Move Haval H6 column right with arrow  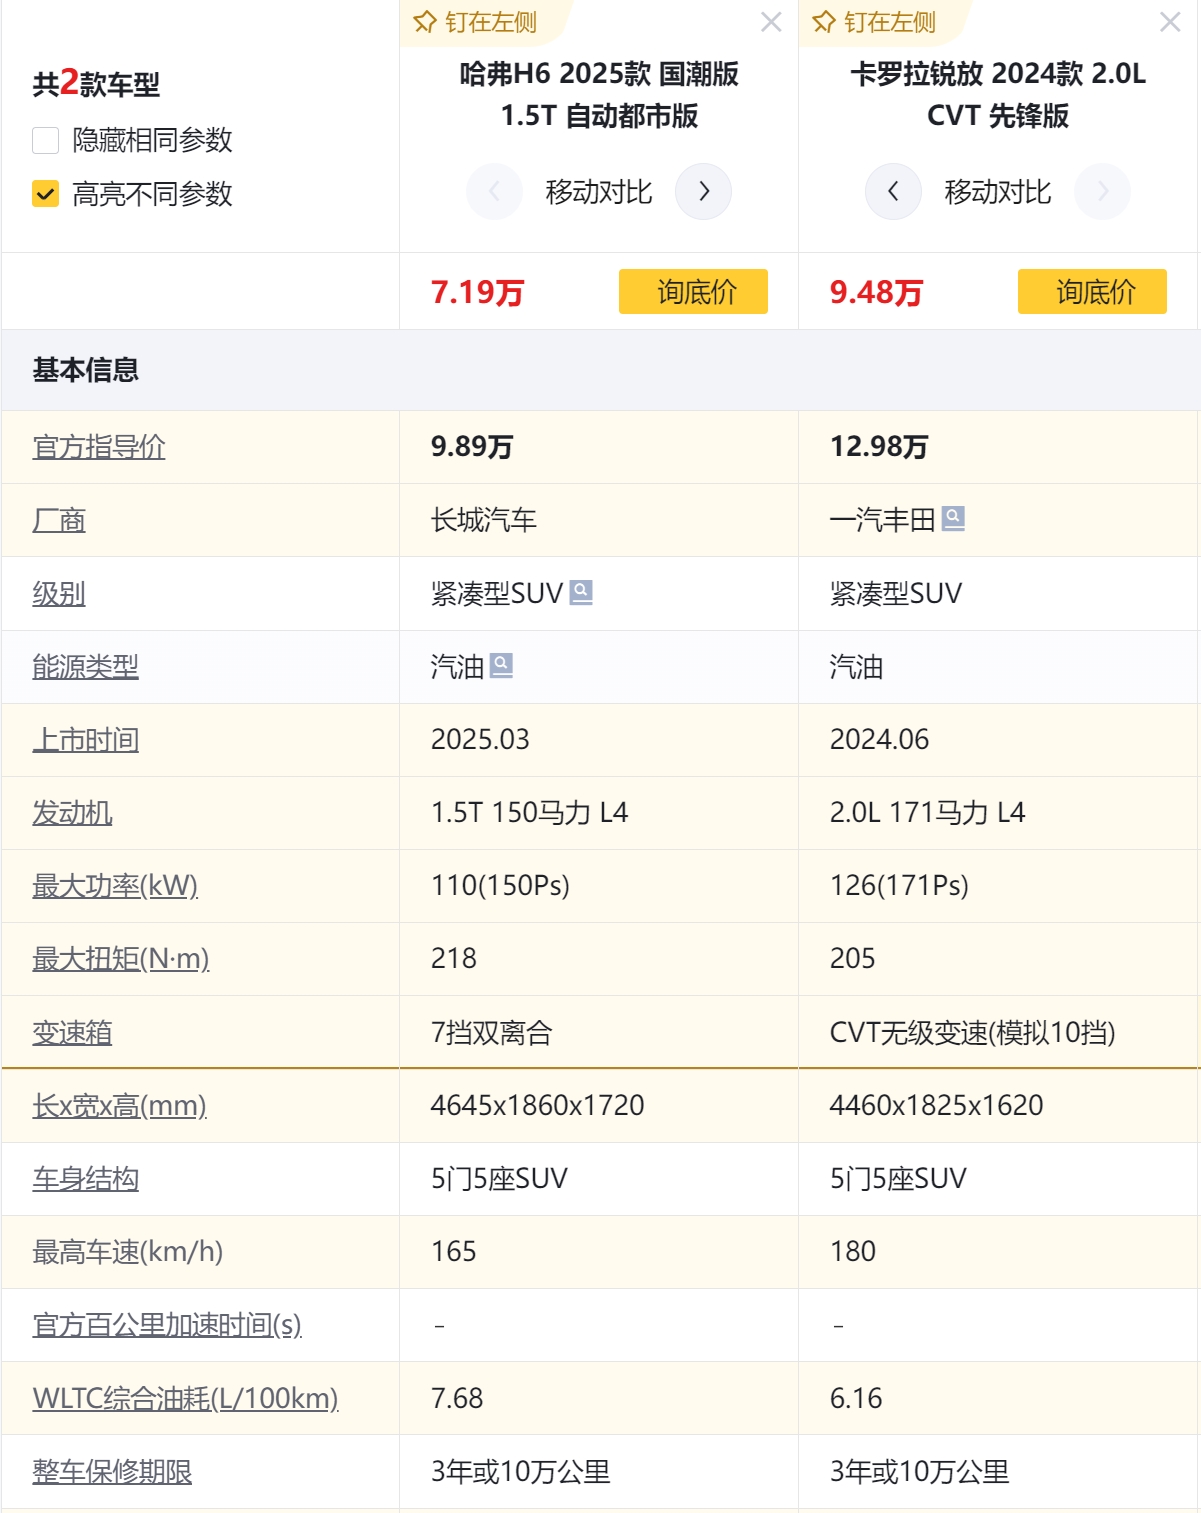[704, 191]
